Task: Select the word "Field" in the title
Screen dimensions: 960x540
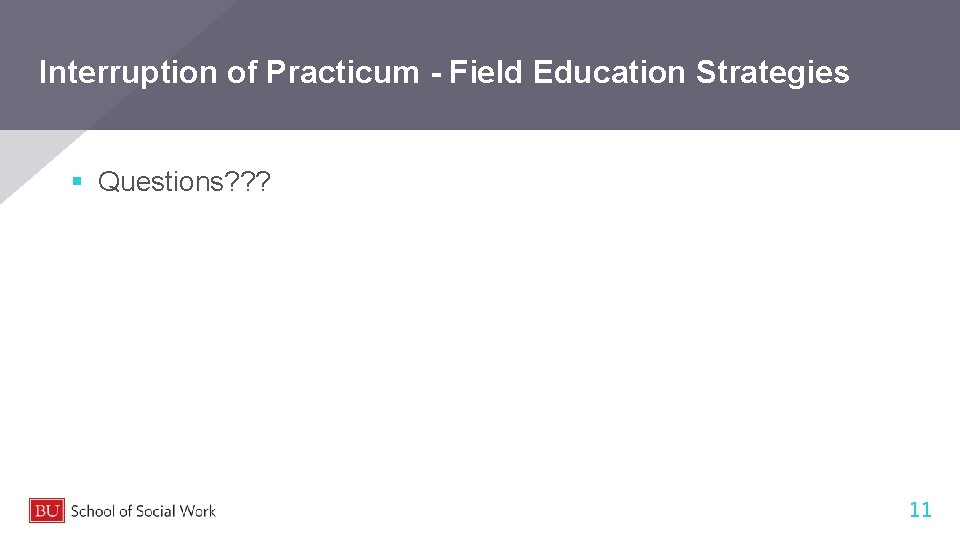Action: pos(487,72)
